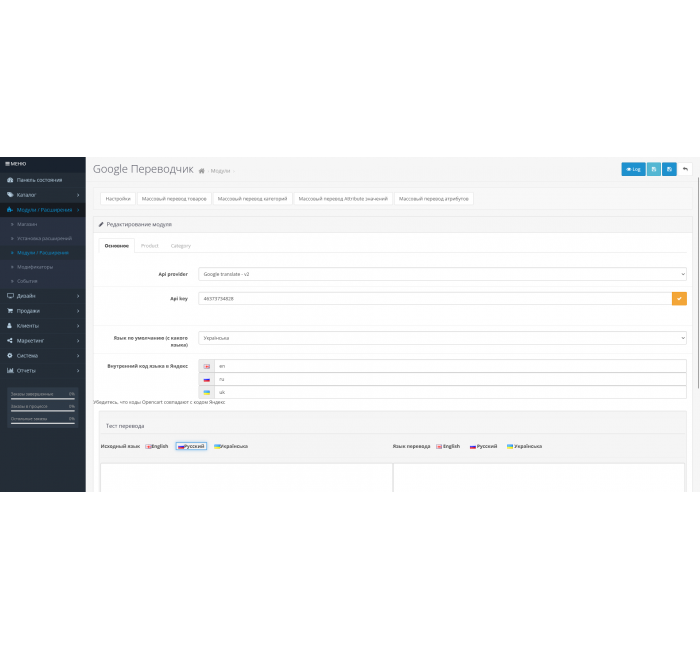Click Массовый перевод товаров button
The width and height of the screenshot is (700, 650).
[174, 199]
